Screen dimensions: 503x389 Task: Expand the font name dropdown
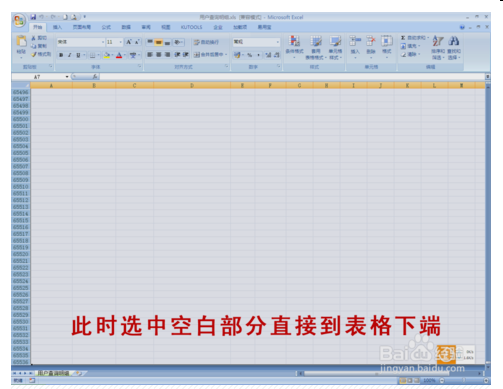click(x=103, y=42)
